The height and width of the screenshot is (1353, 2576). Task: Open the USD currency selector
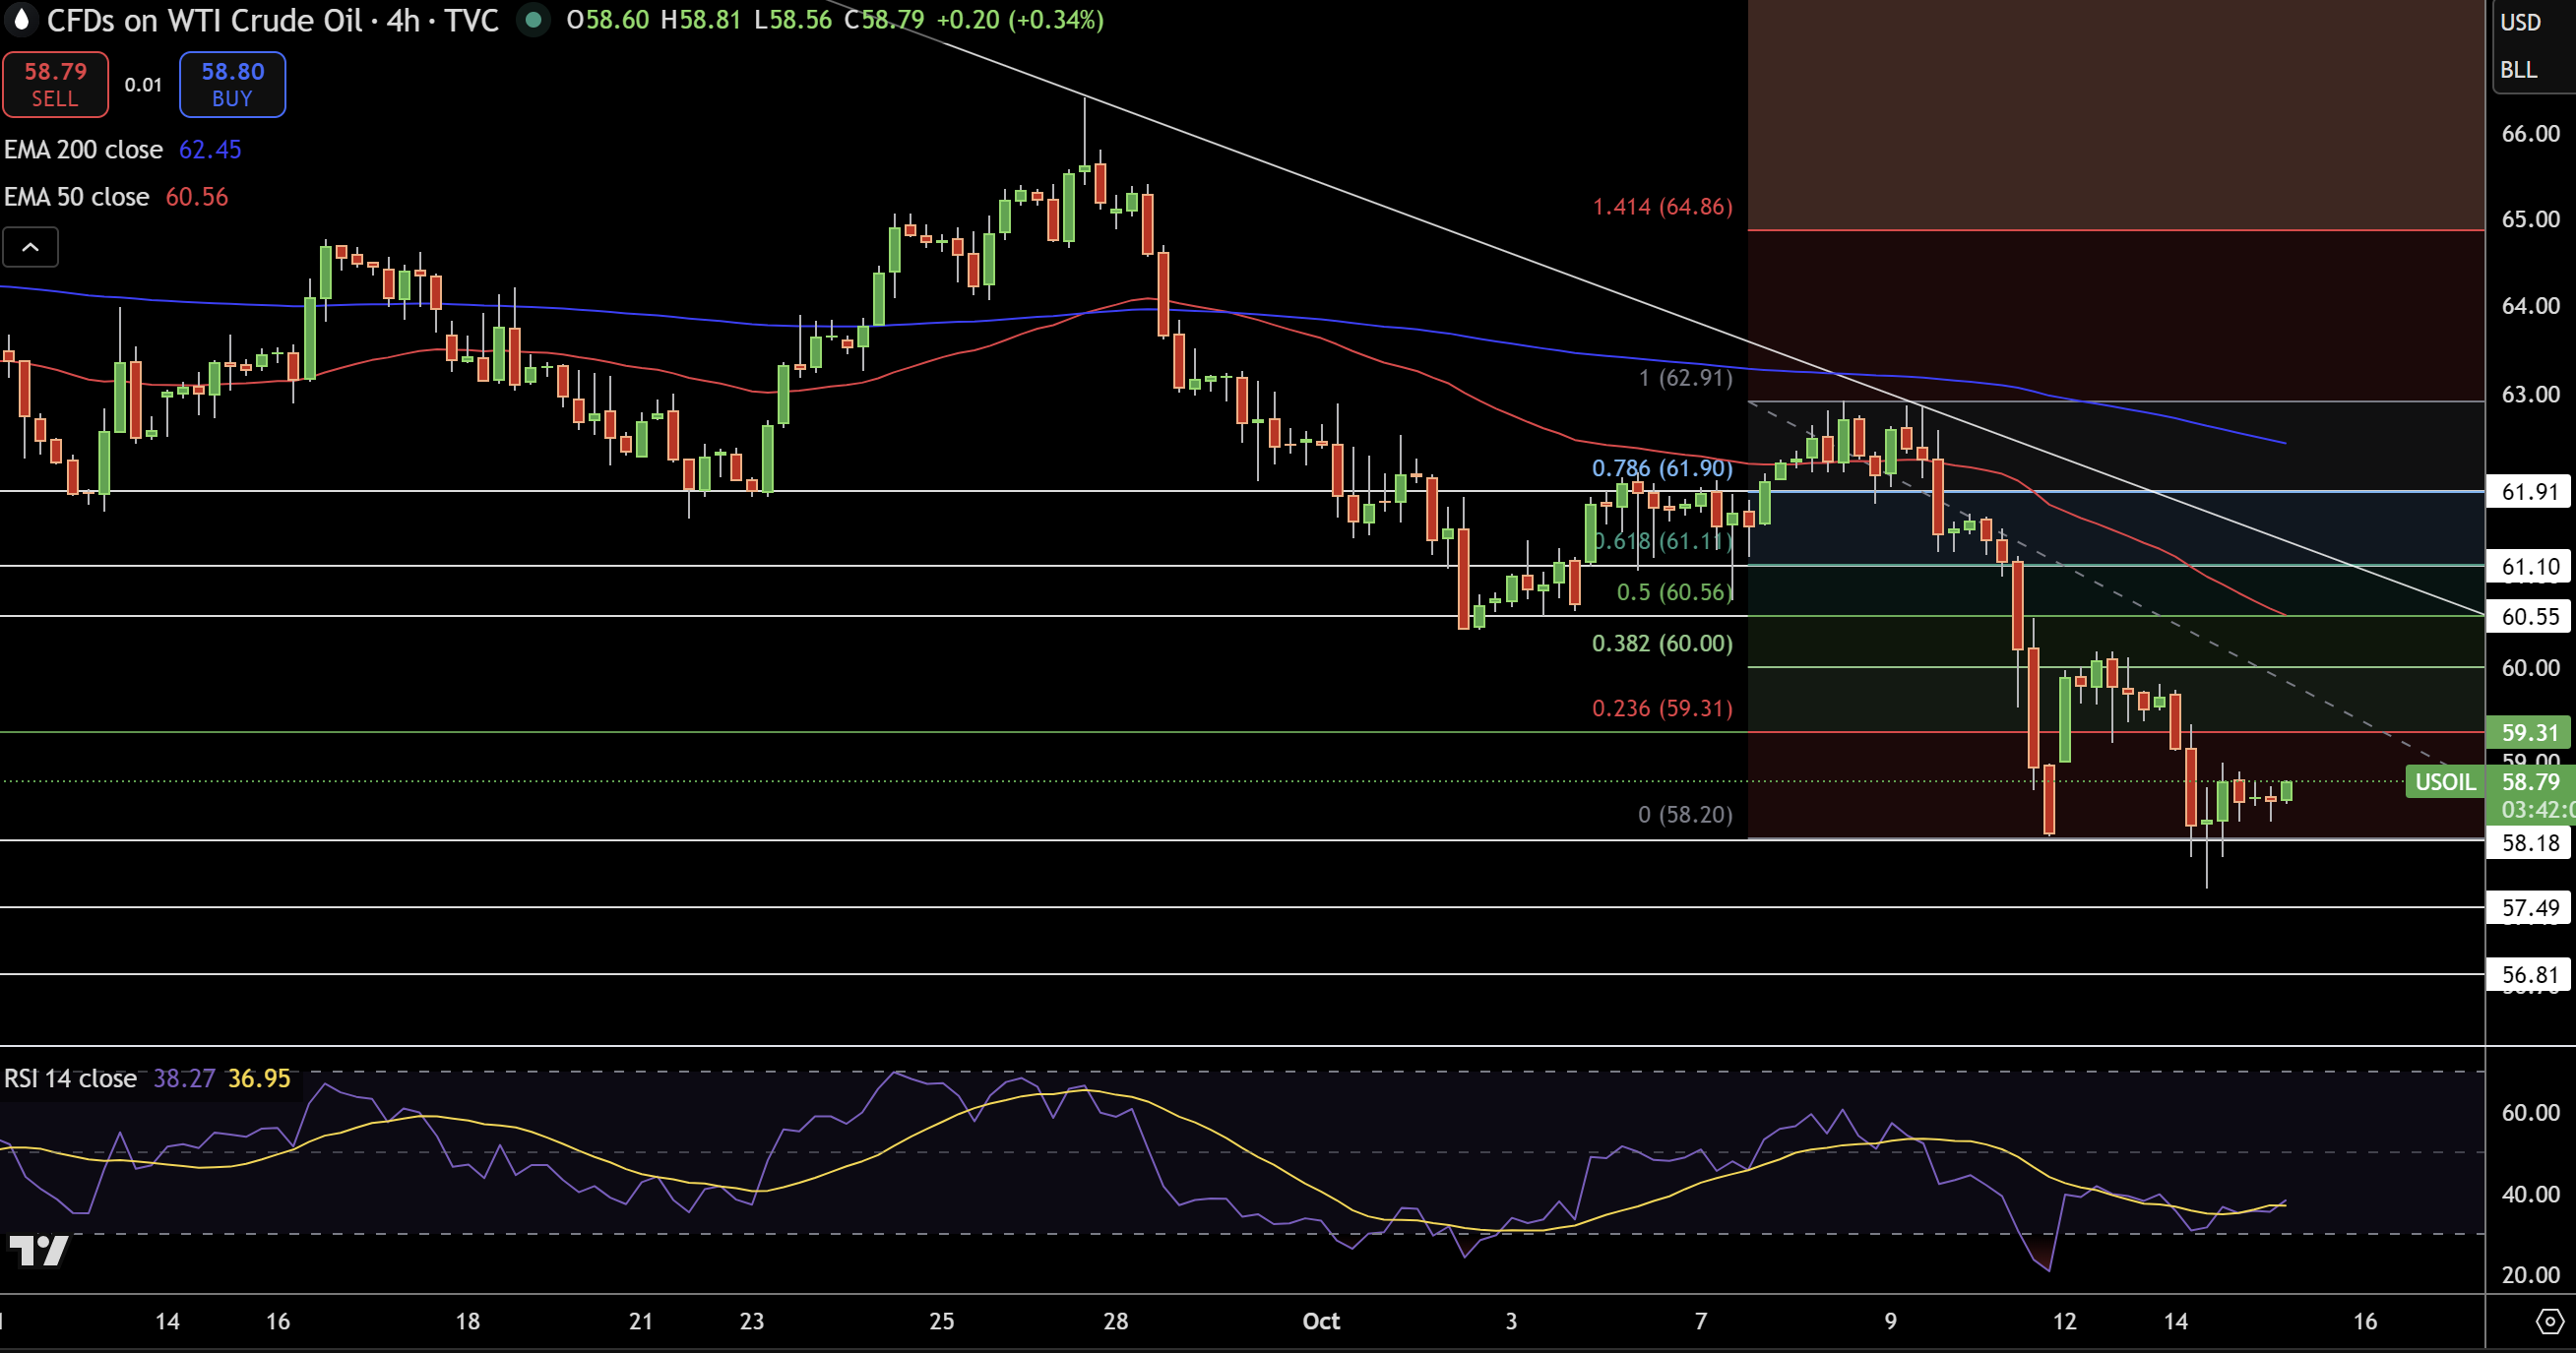(x=2520, y=22)
